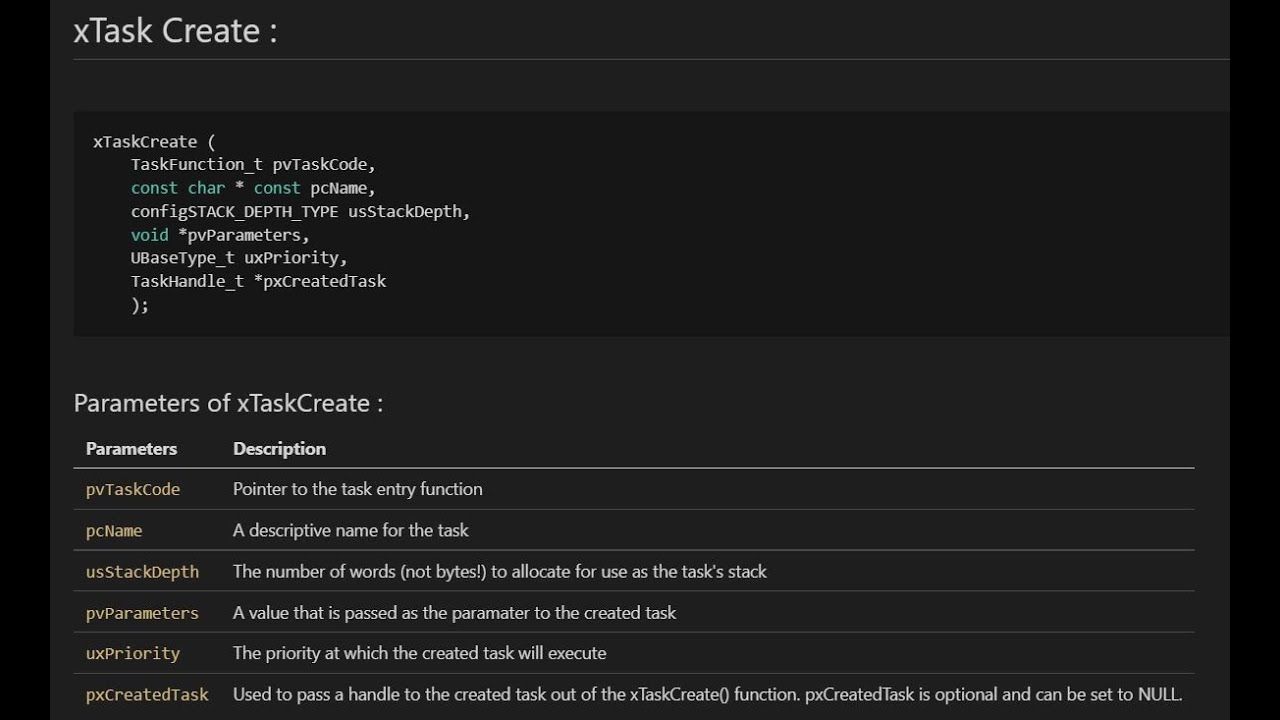This screenshot has height=720, width=1280.
Task: Click "Pointer to the task entry function" description
Action: click(357, 489)
